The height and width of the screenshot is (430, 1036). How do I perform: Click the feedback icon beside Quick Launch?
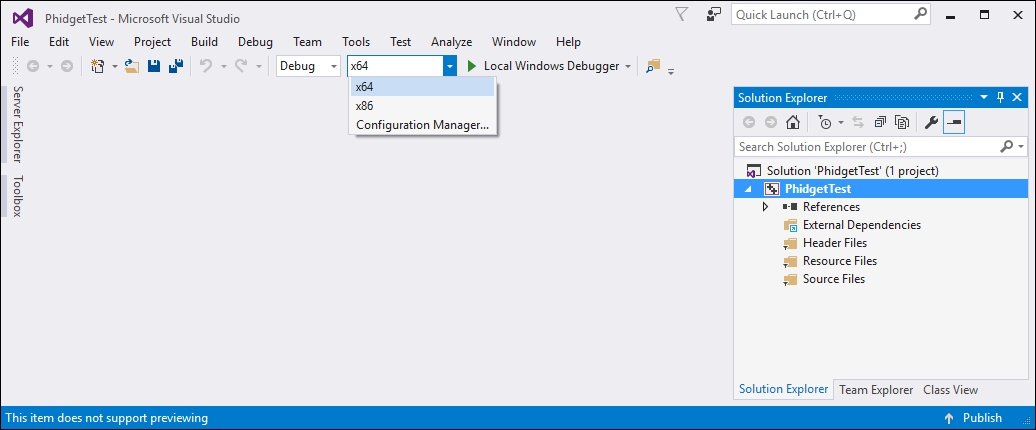coord(714,15)
